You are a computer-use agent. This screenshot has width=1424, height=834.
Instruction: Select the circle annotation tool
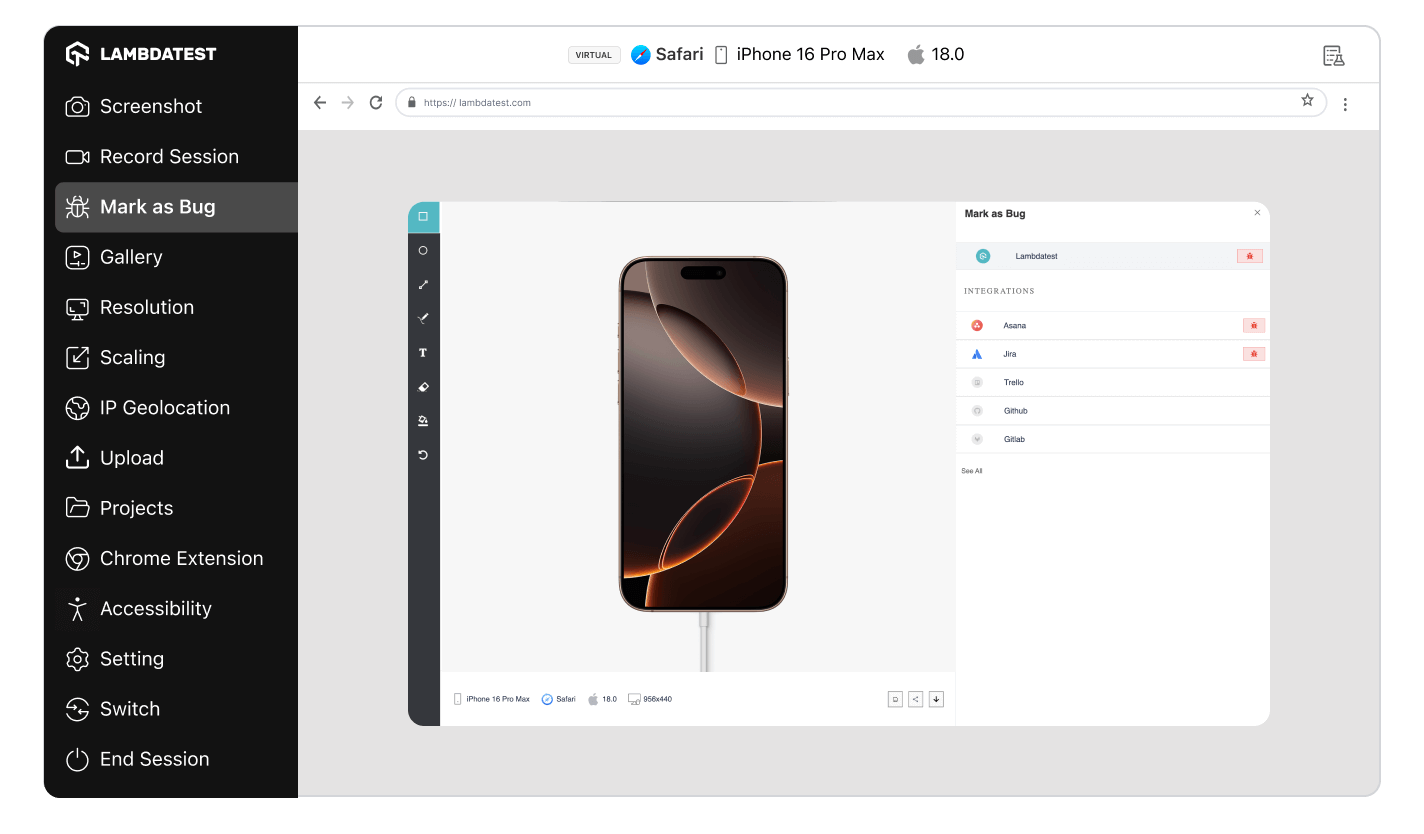423,251
